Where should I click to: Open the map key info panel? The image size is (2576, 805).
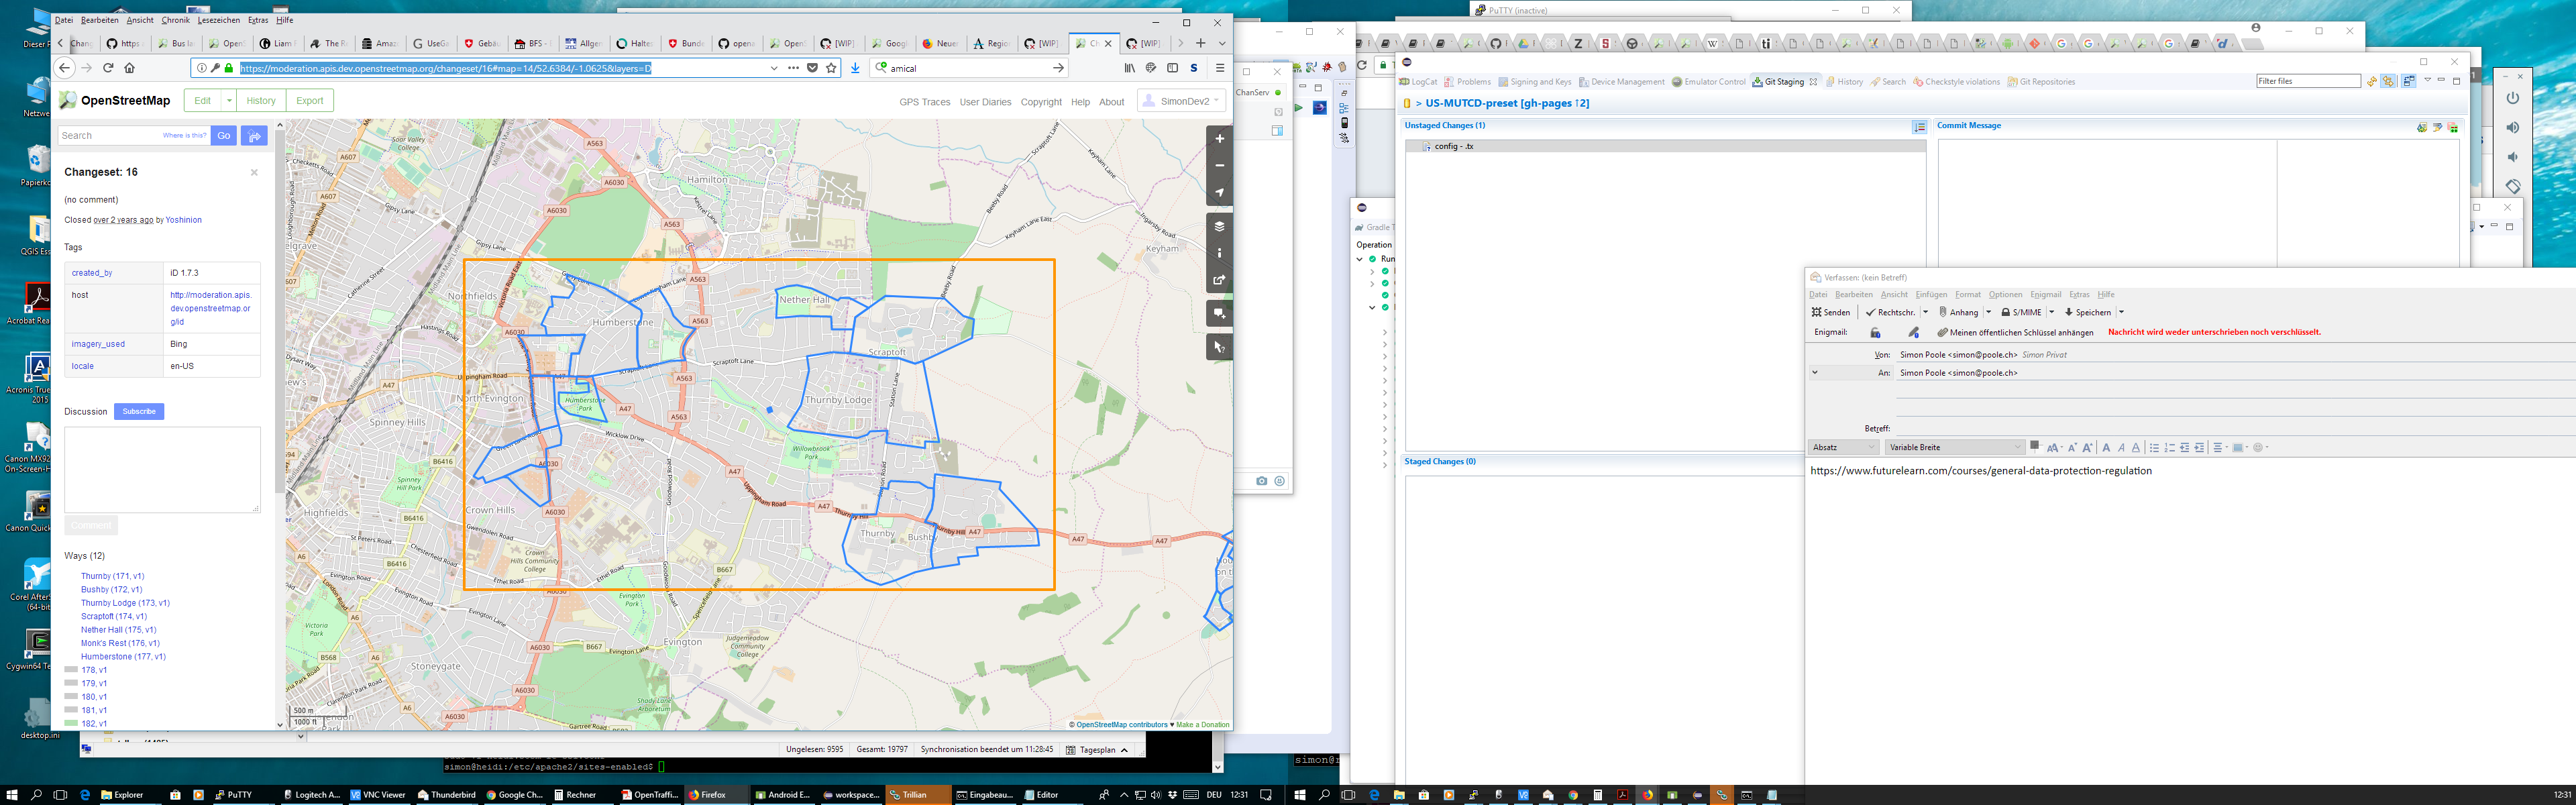1219,253
